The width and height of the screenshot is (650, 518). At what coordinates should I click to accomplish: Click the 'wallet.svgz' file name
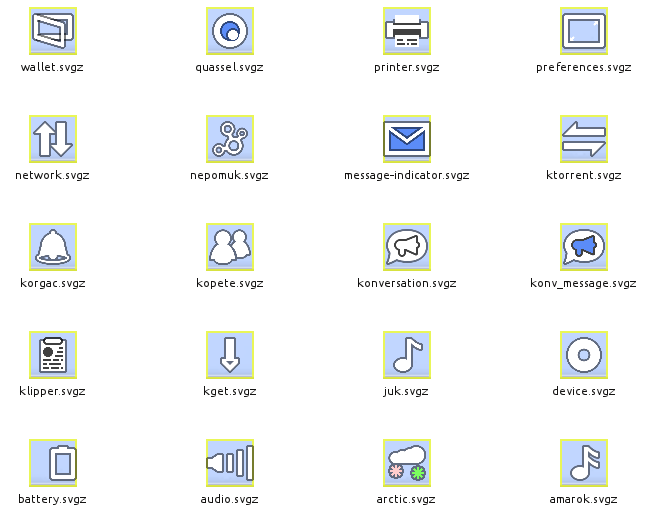[52, 68]
